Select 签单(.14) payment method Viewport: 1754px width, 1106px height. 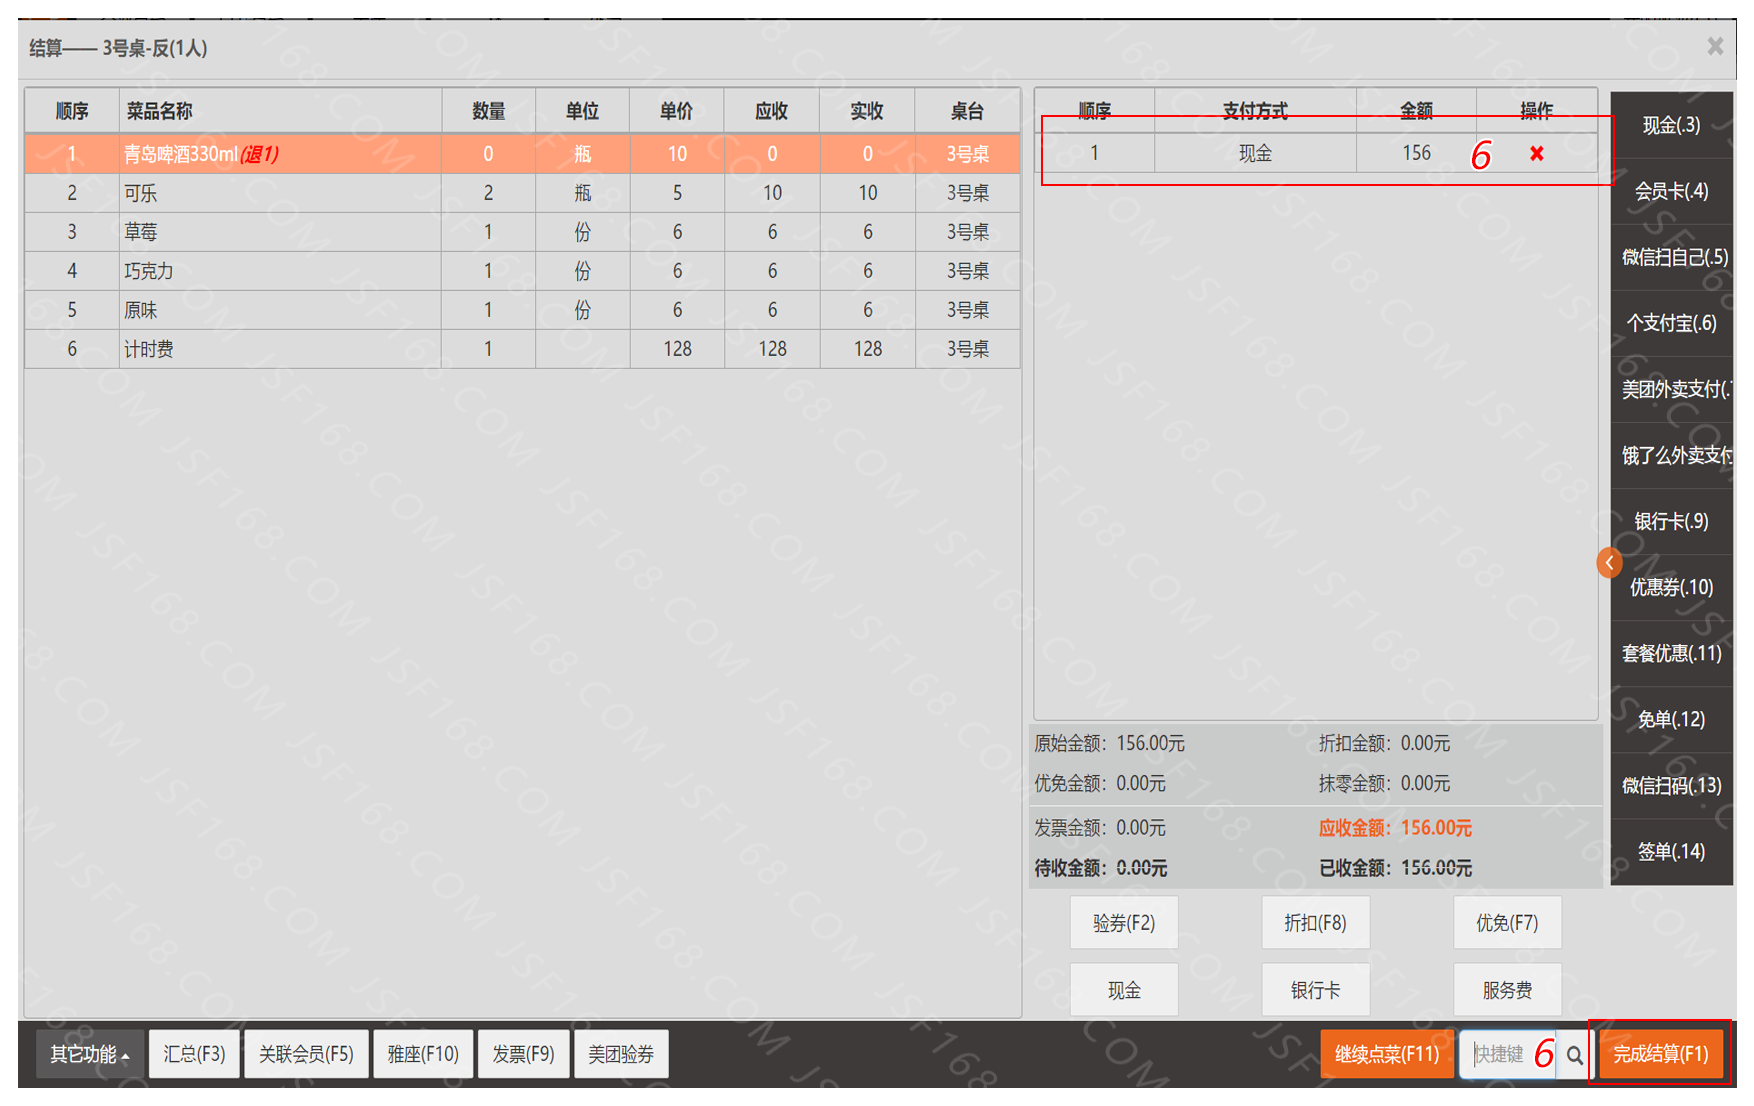point(1671,851)
